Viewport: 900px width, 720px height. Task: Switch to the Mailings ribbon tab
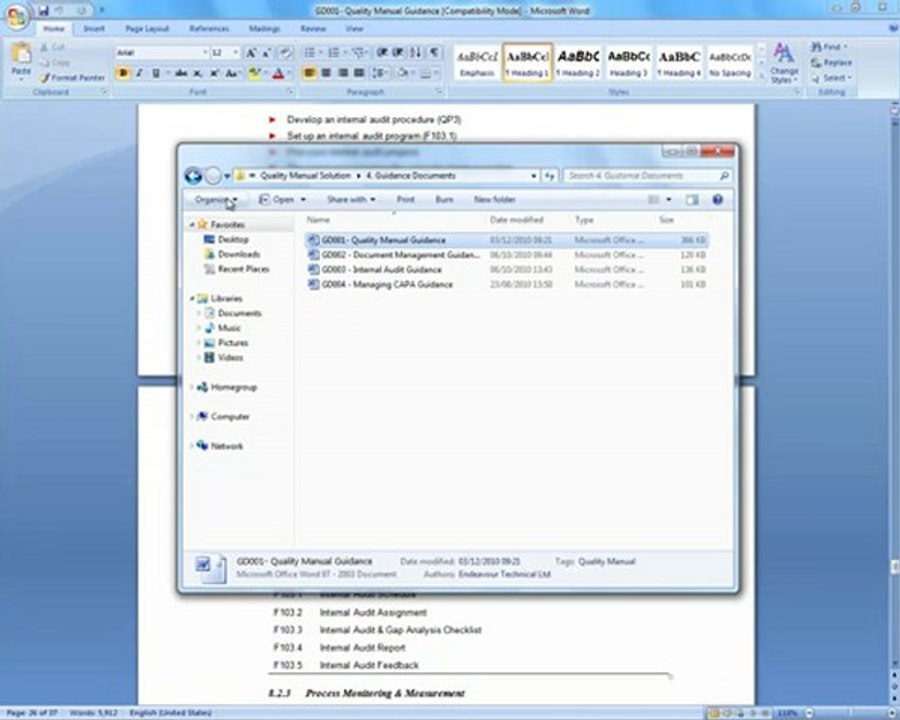(x=265, y=28)
